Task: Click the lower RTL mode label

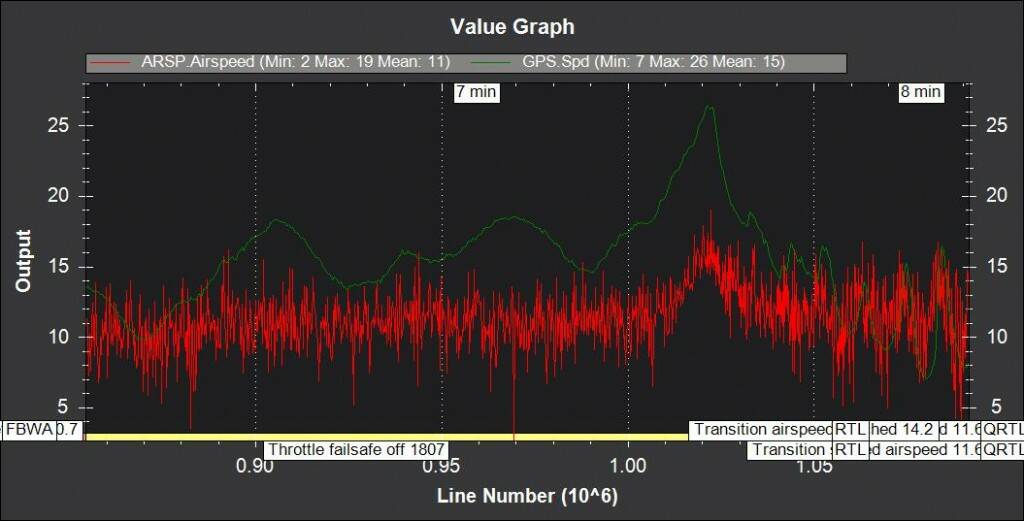Action: 851,450
